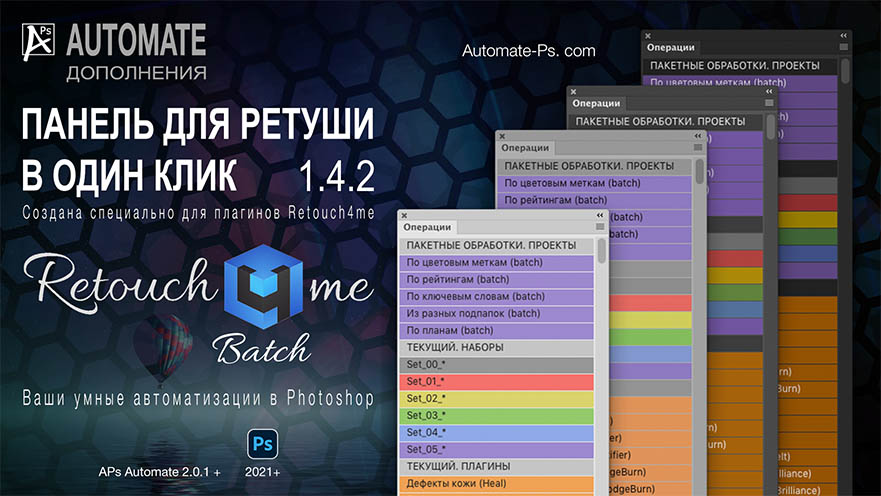881x496 pixels.
Task: Run 'Из разных подпапок (batch)' action
Action: (x=497, y=313)
